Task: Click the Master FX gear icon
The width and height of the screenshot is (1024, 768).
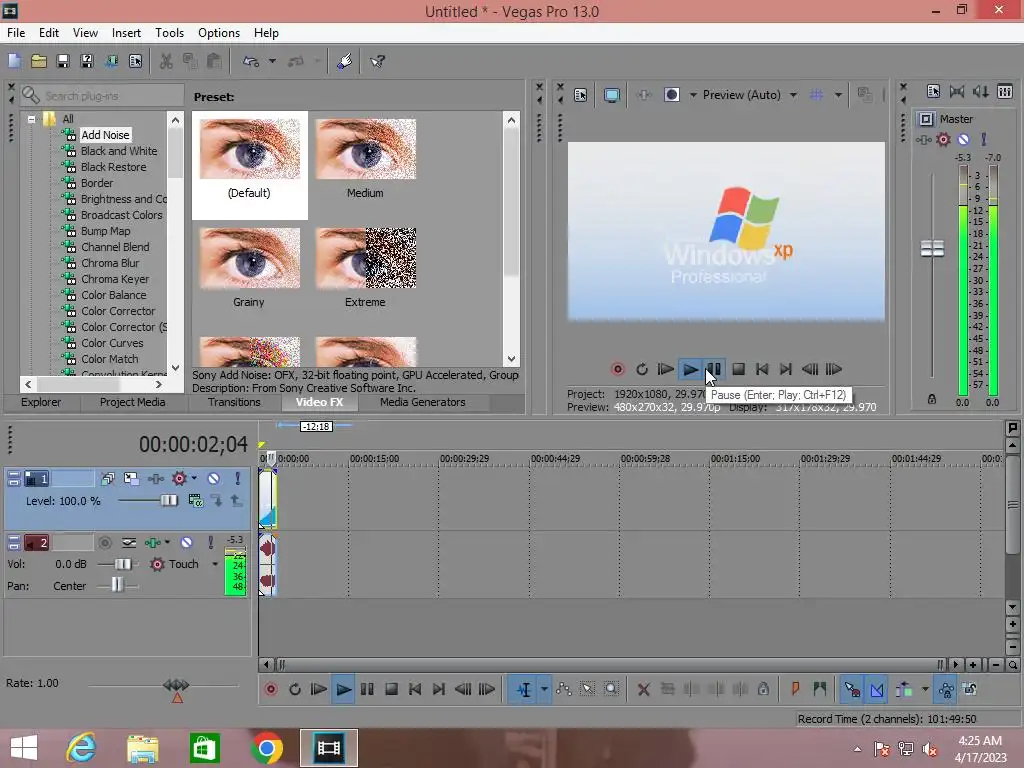Action: click(x=943, y=139)
